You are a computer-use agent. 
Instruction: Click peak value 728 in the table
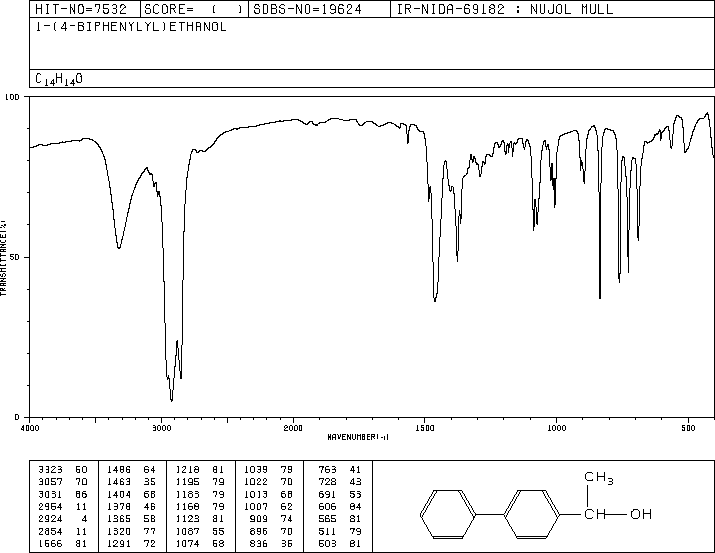click(x=327, y=482)
